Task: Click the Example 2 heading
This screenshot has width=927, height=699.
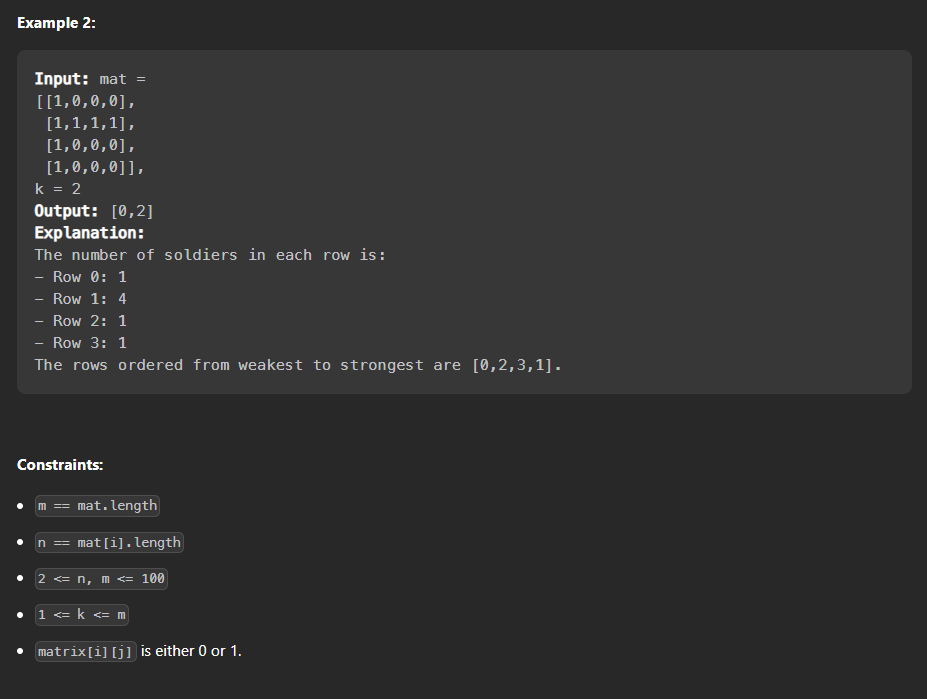Action: click(x=56, y=23)
